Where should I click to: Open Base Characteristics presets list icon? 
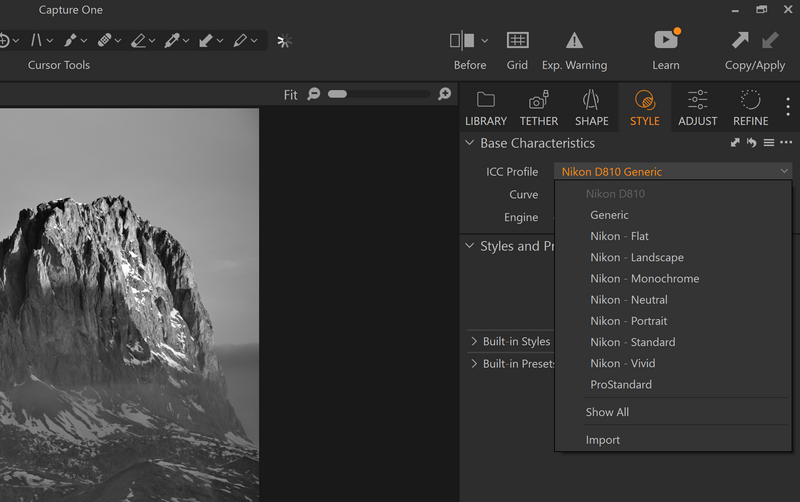[768, 143]
